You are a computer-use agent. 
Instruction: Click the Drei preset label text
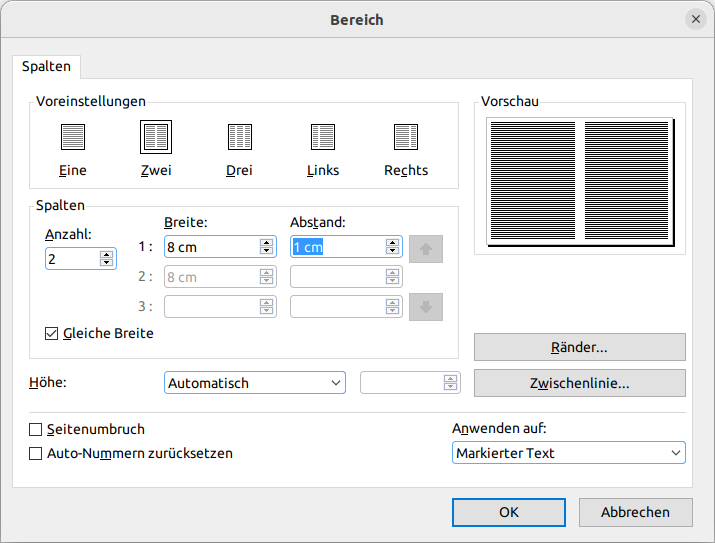pyautogui.click(x=239, y=170)
